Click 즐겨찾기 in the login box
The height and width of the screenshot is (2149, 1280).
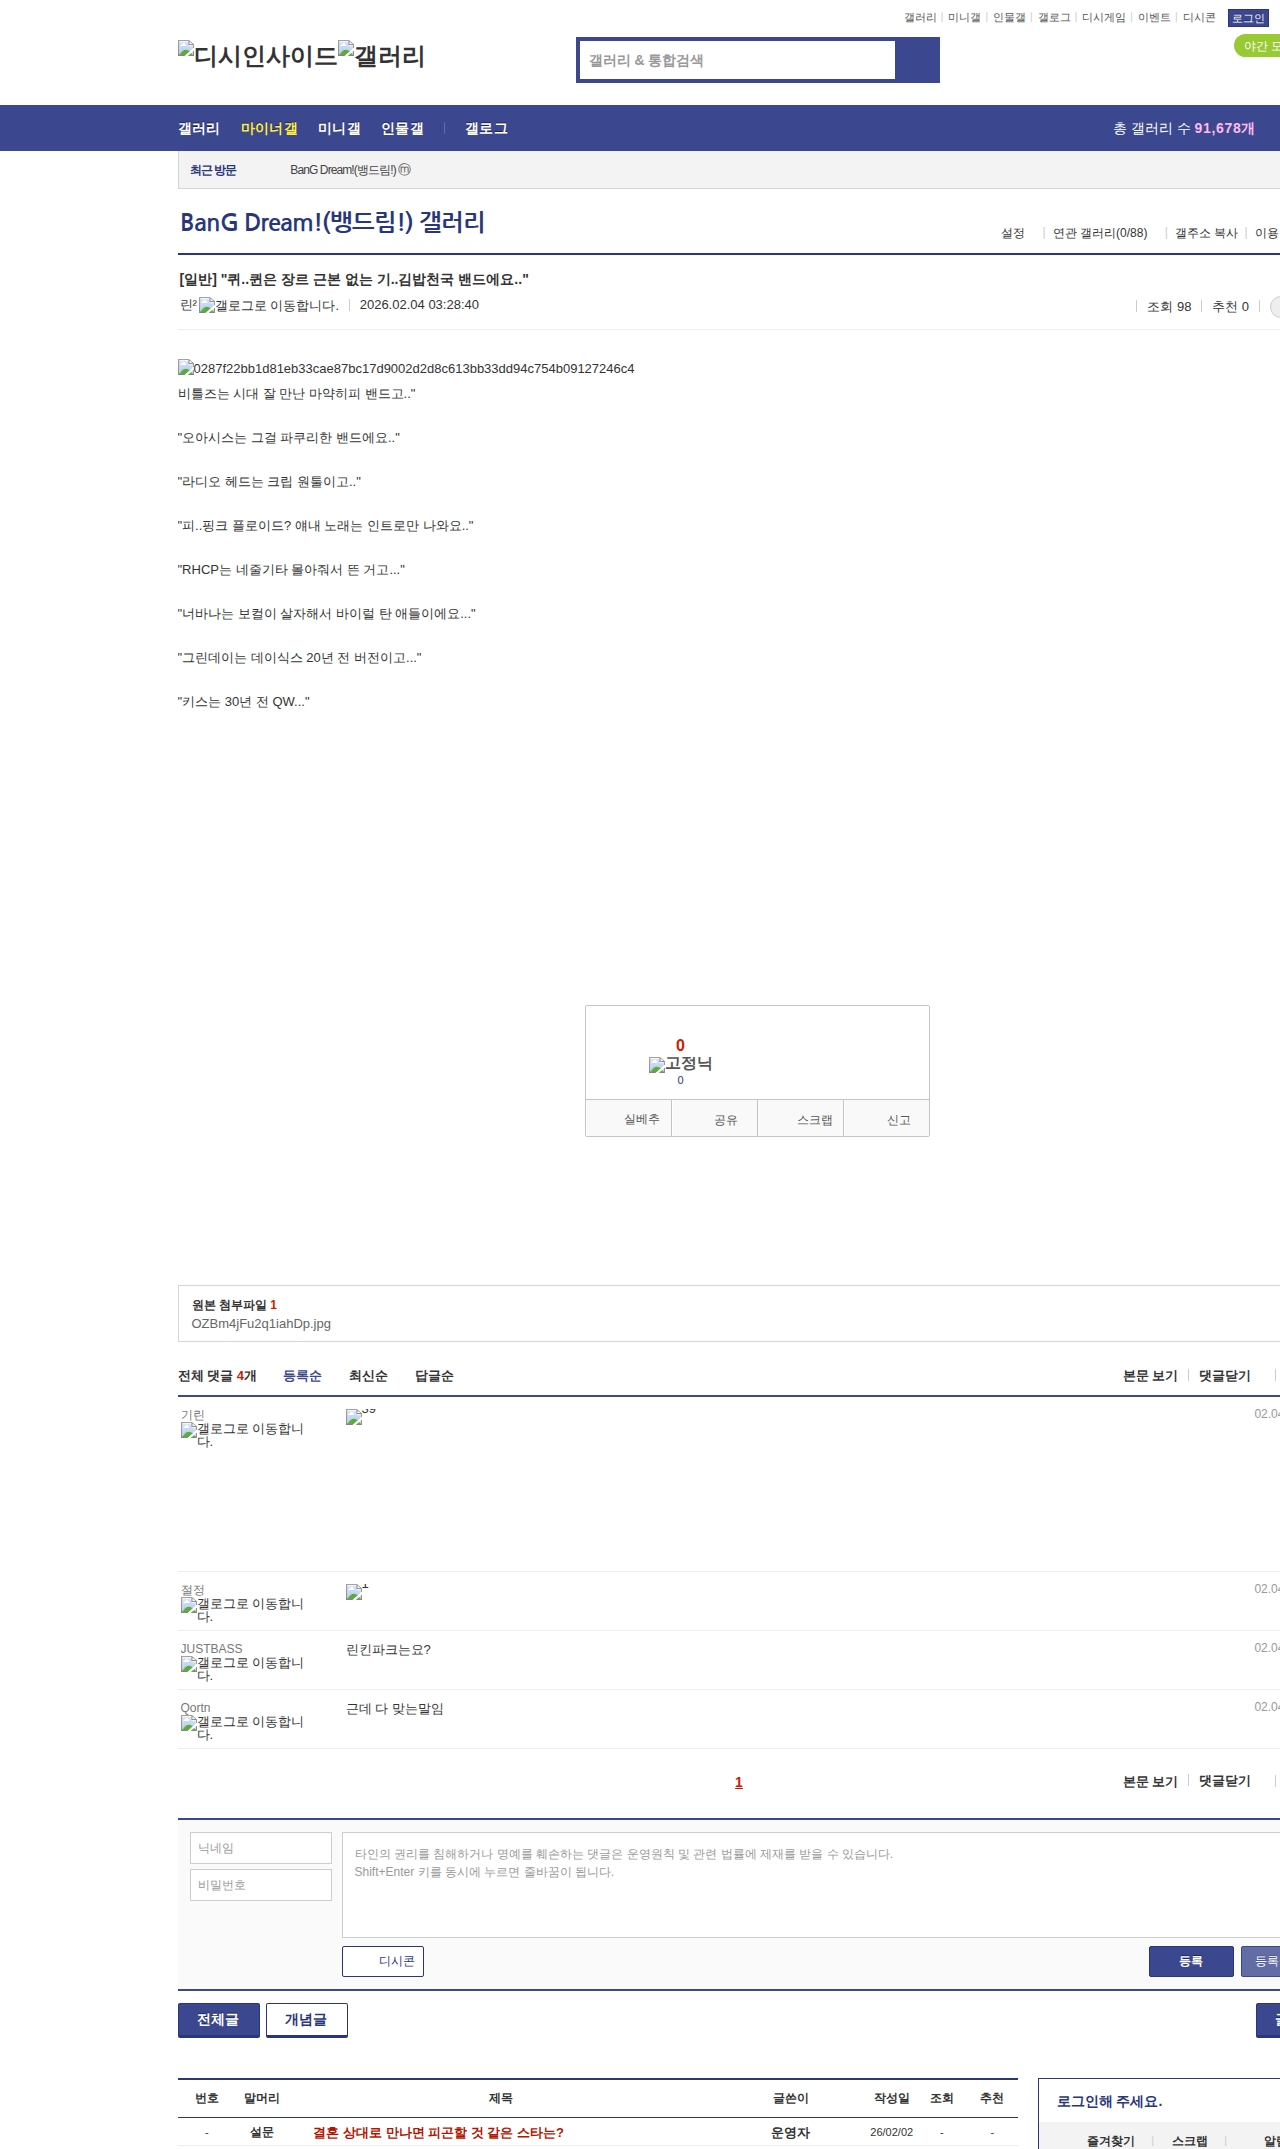pos(1111,2141)
